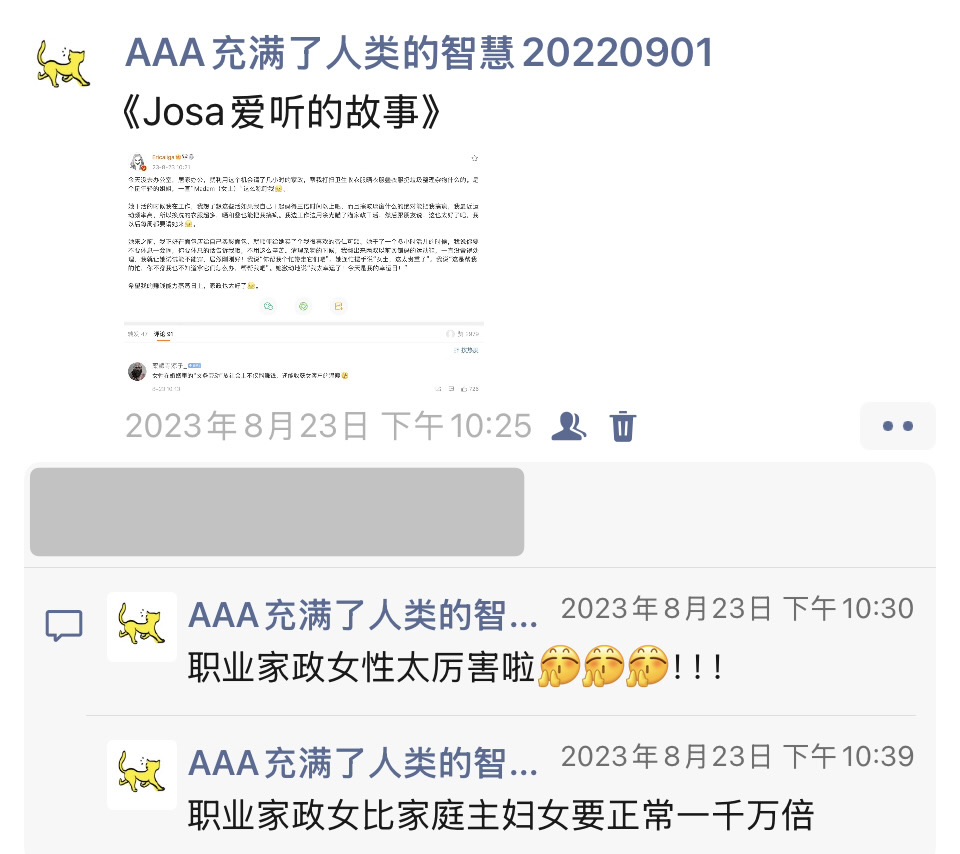Open the poster's yellow cat avatar
Image resolution: width=960 pixels, height=854 pixels.
(63, 63)
